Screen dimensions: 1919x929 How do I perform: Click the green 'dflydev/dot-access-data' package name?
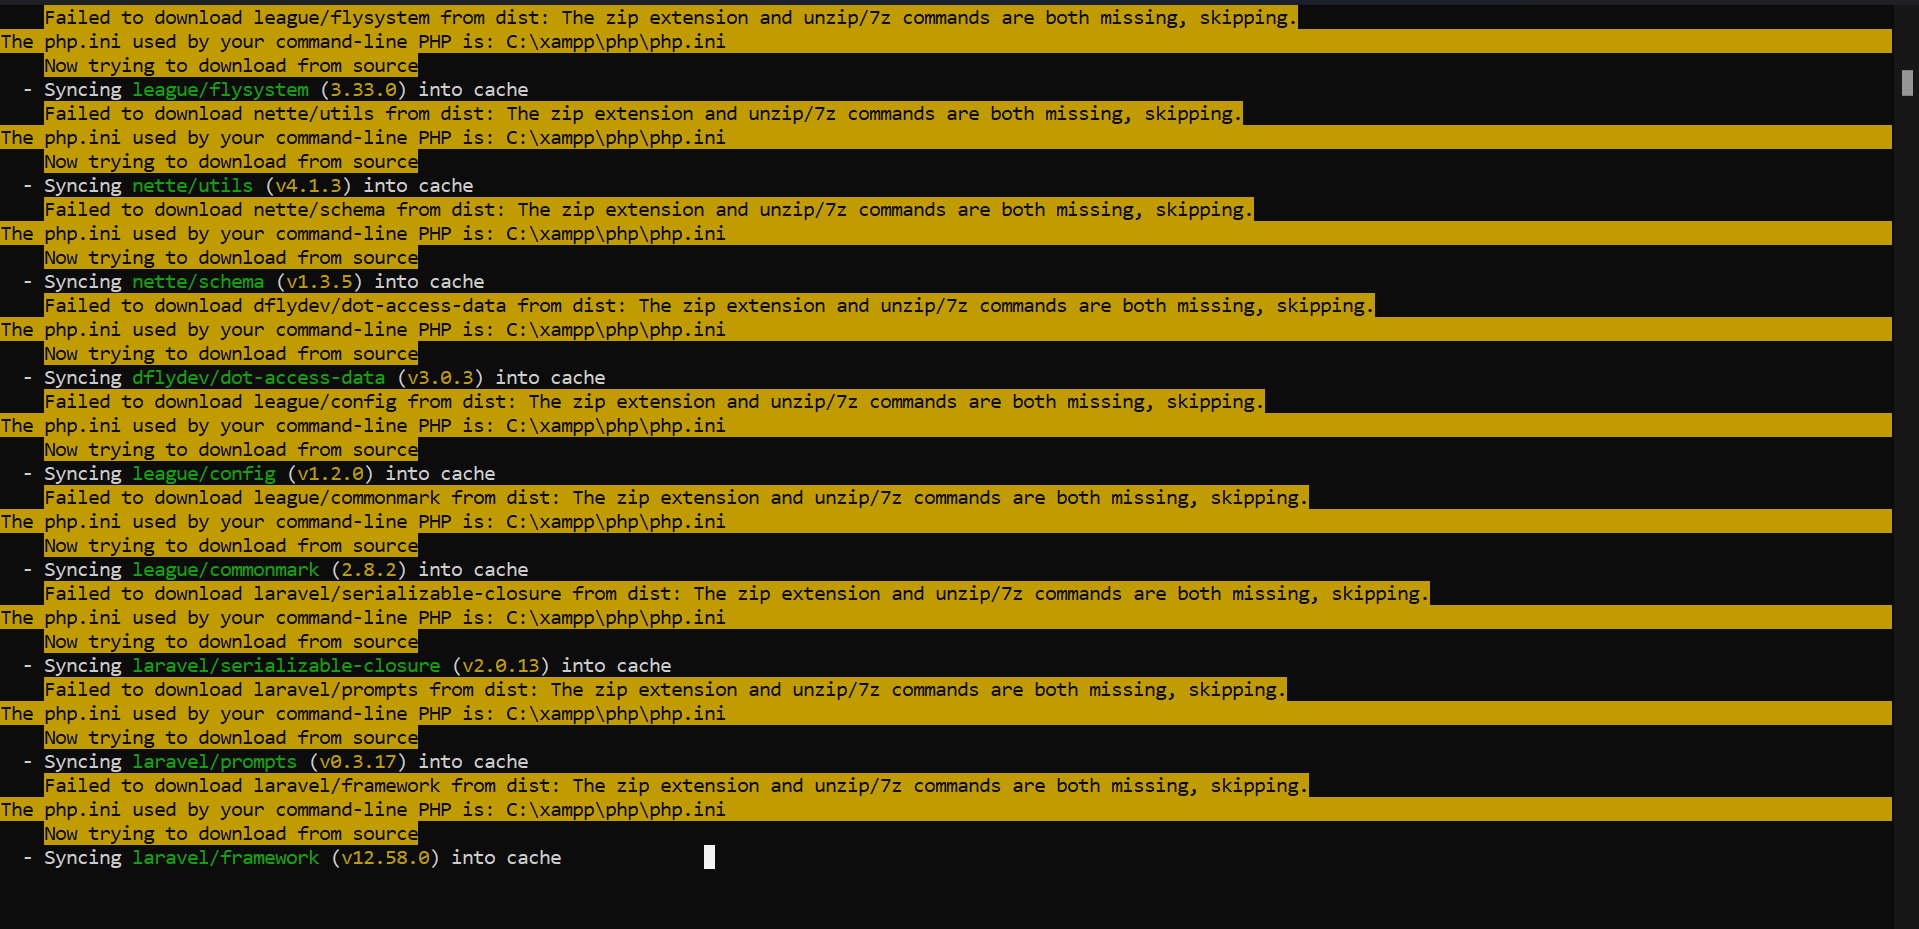pyautogui.click(x=259, y=378)
